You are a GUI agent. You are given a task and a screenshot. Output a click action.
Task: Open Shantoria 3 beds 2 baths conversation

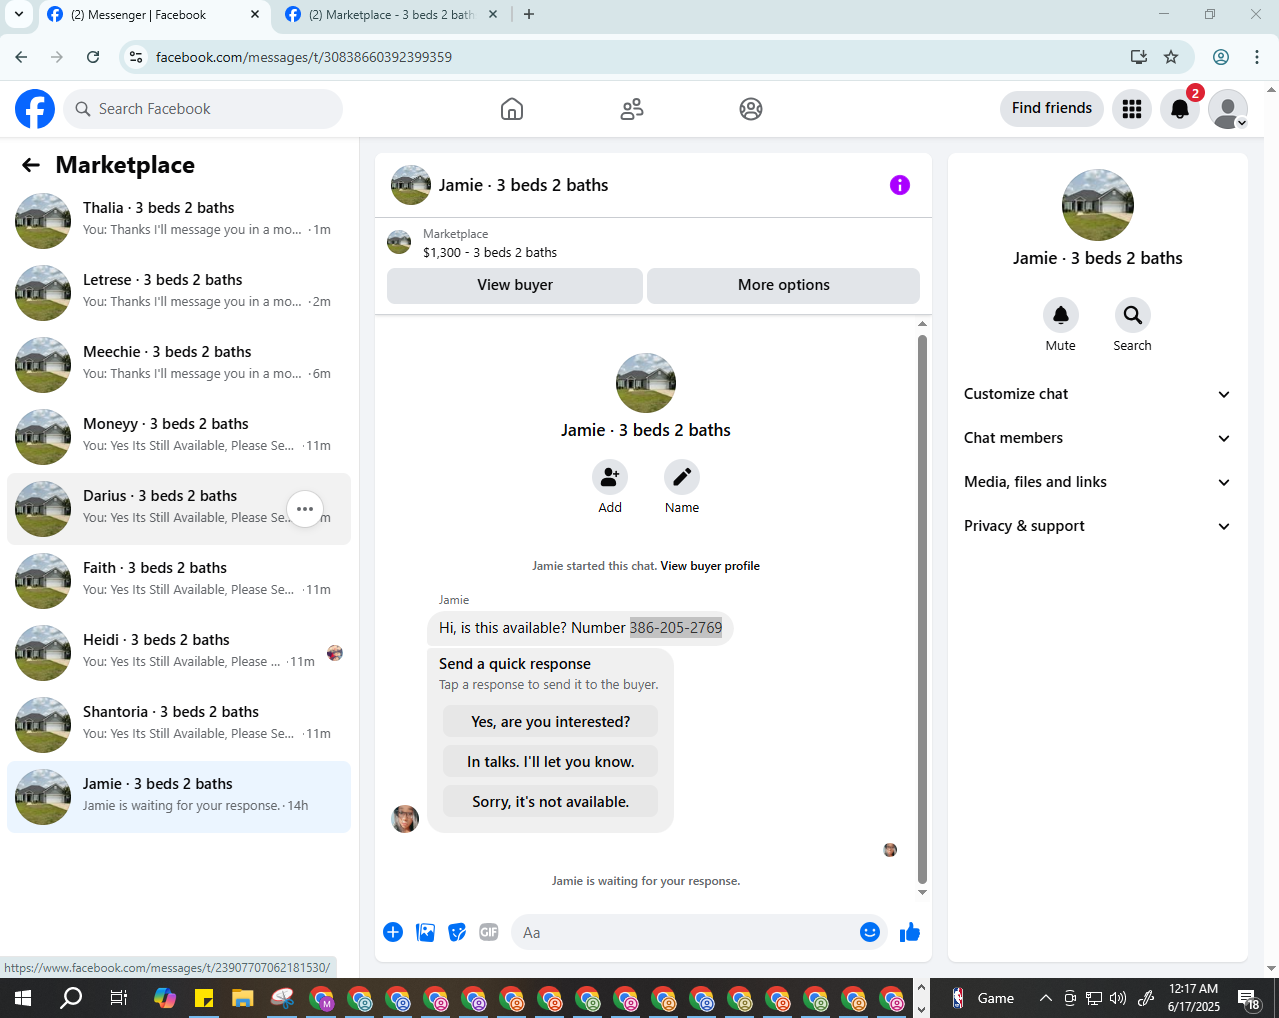(179, 725)
